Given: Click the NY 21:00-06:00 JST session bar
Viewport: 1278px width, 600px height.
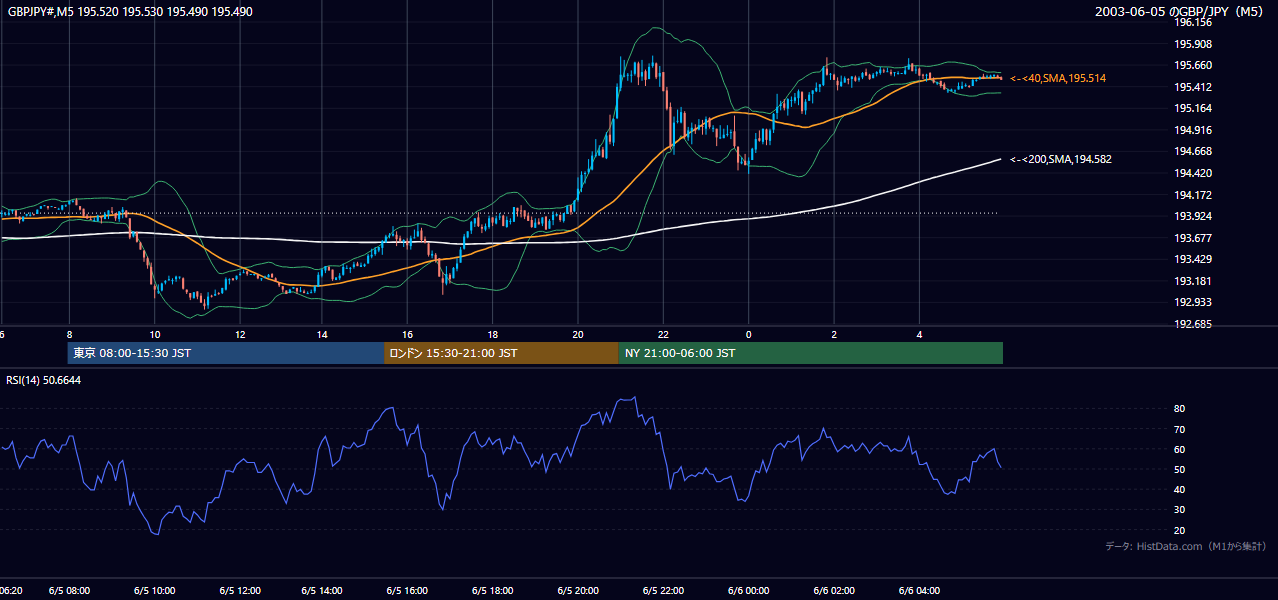Looking at the screenshot, I should [811, 353].
